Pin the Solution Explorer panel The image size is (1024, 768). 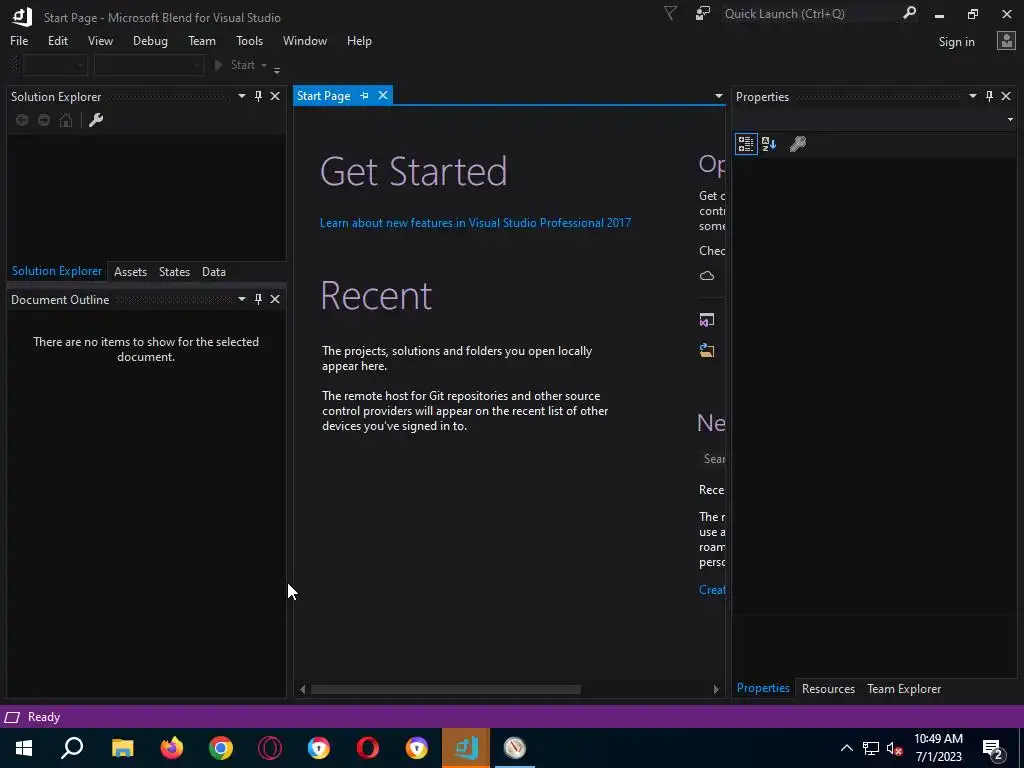click(x=259, y=97)
